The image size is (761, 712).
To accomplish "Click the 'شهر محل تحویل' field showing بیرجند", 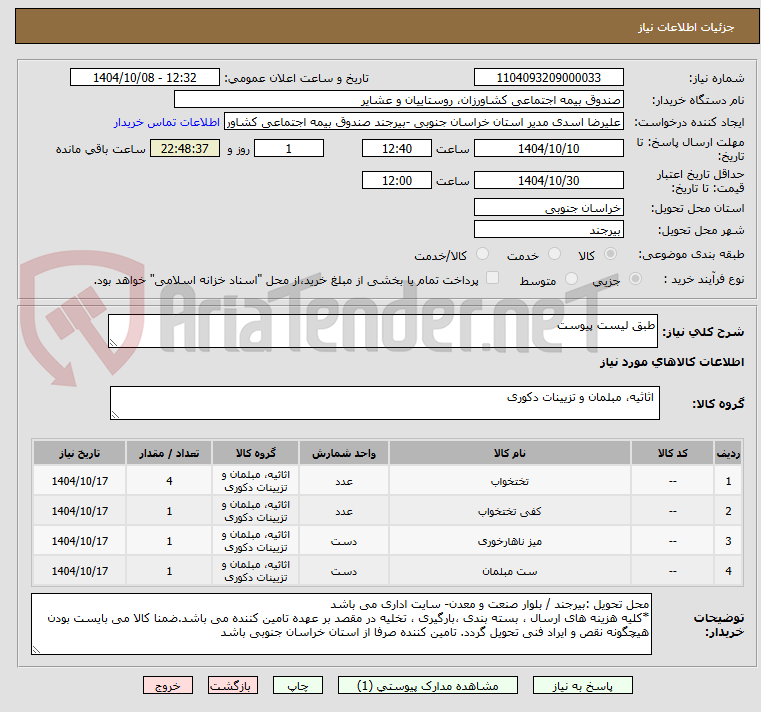I will coord(548,230).
